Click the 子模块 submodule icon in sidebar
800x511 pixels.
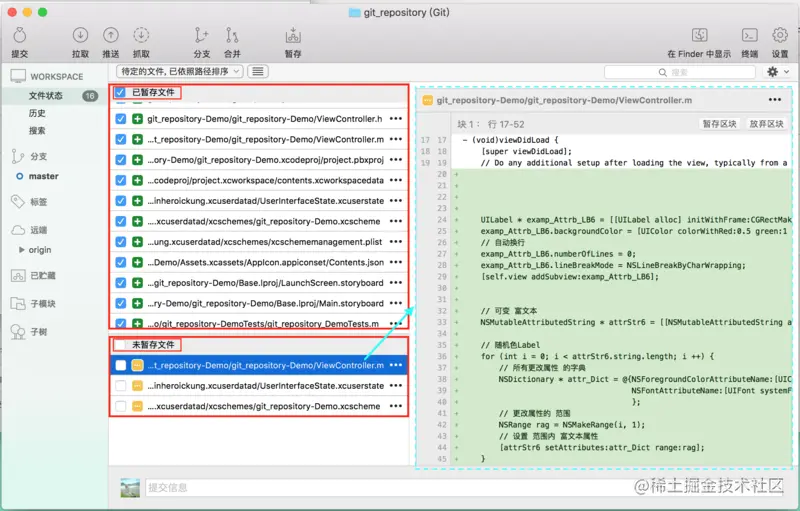point(18,303)
